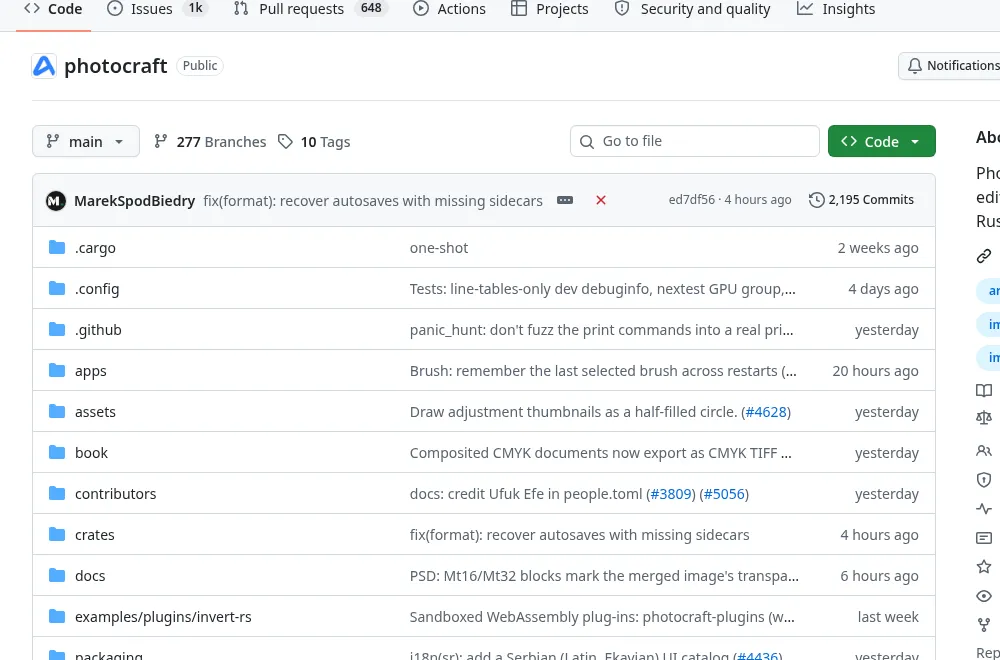
Task: Click the sidebar forks icon
Action: 984,624
